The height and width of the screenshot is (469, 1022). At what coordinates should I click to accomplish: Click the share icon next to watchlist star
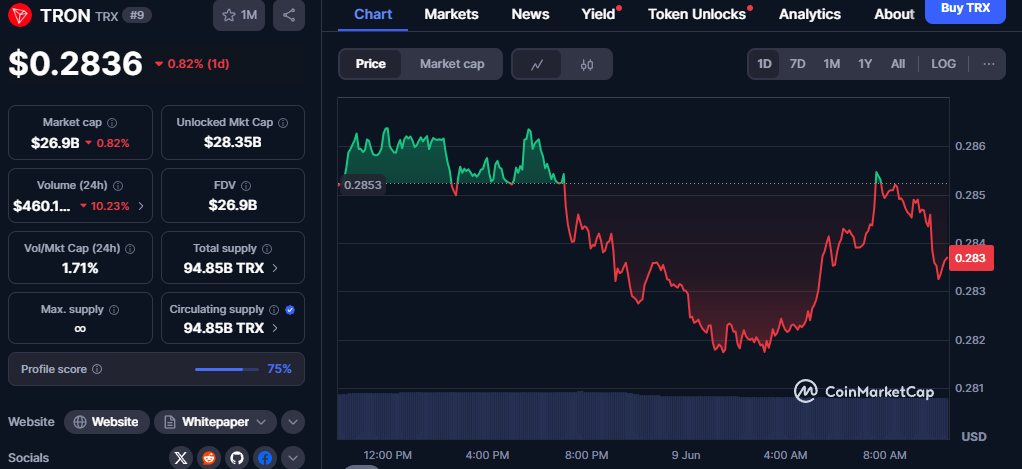point(289,16)
